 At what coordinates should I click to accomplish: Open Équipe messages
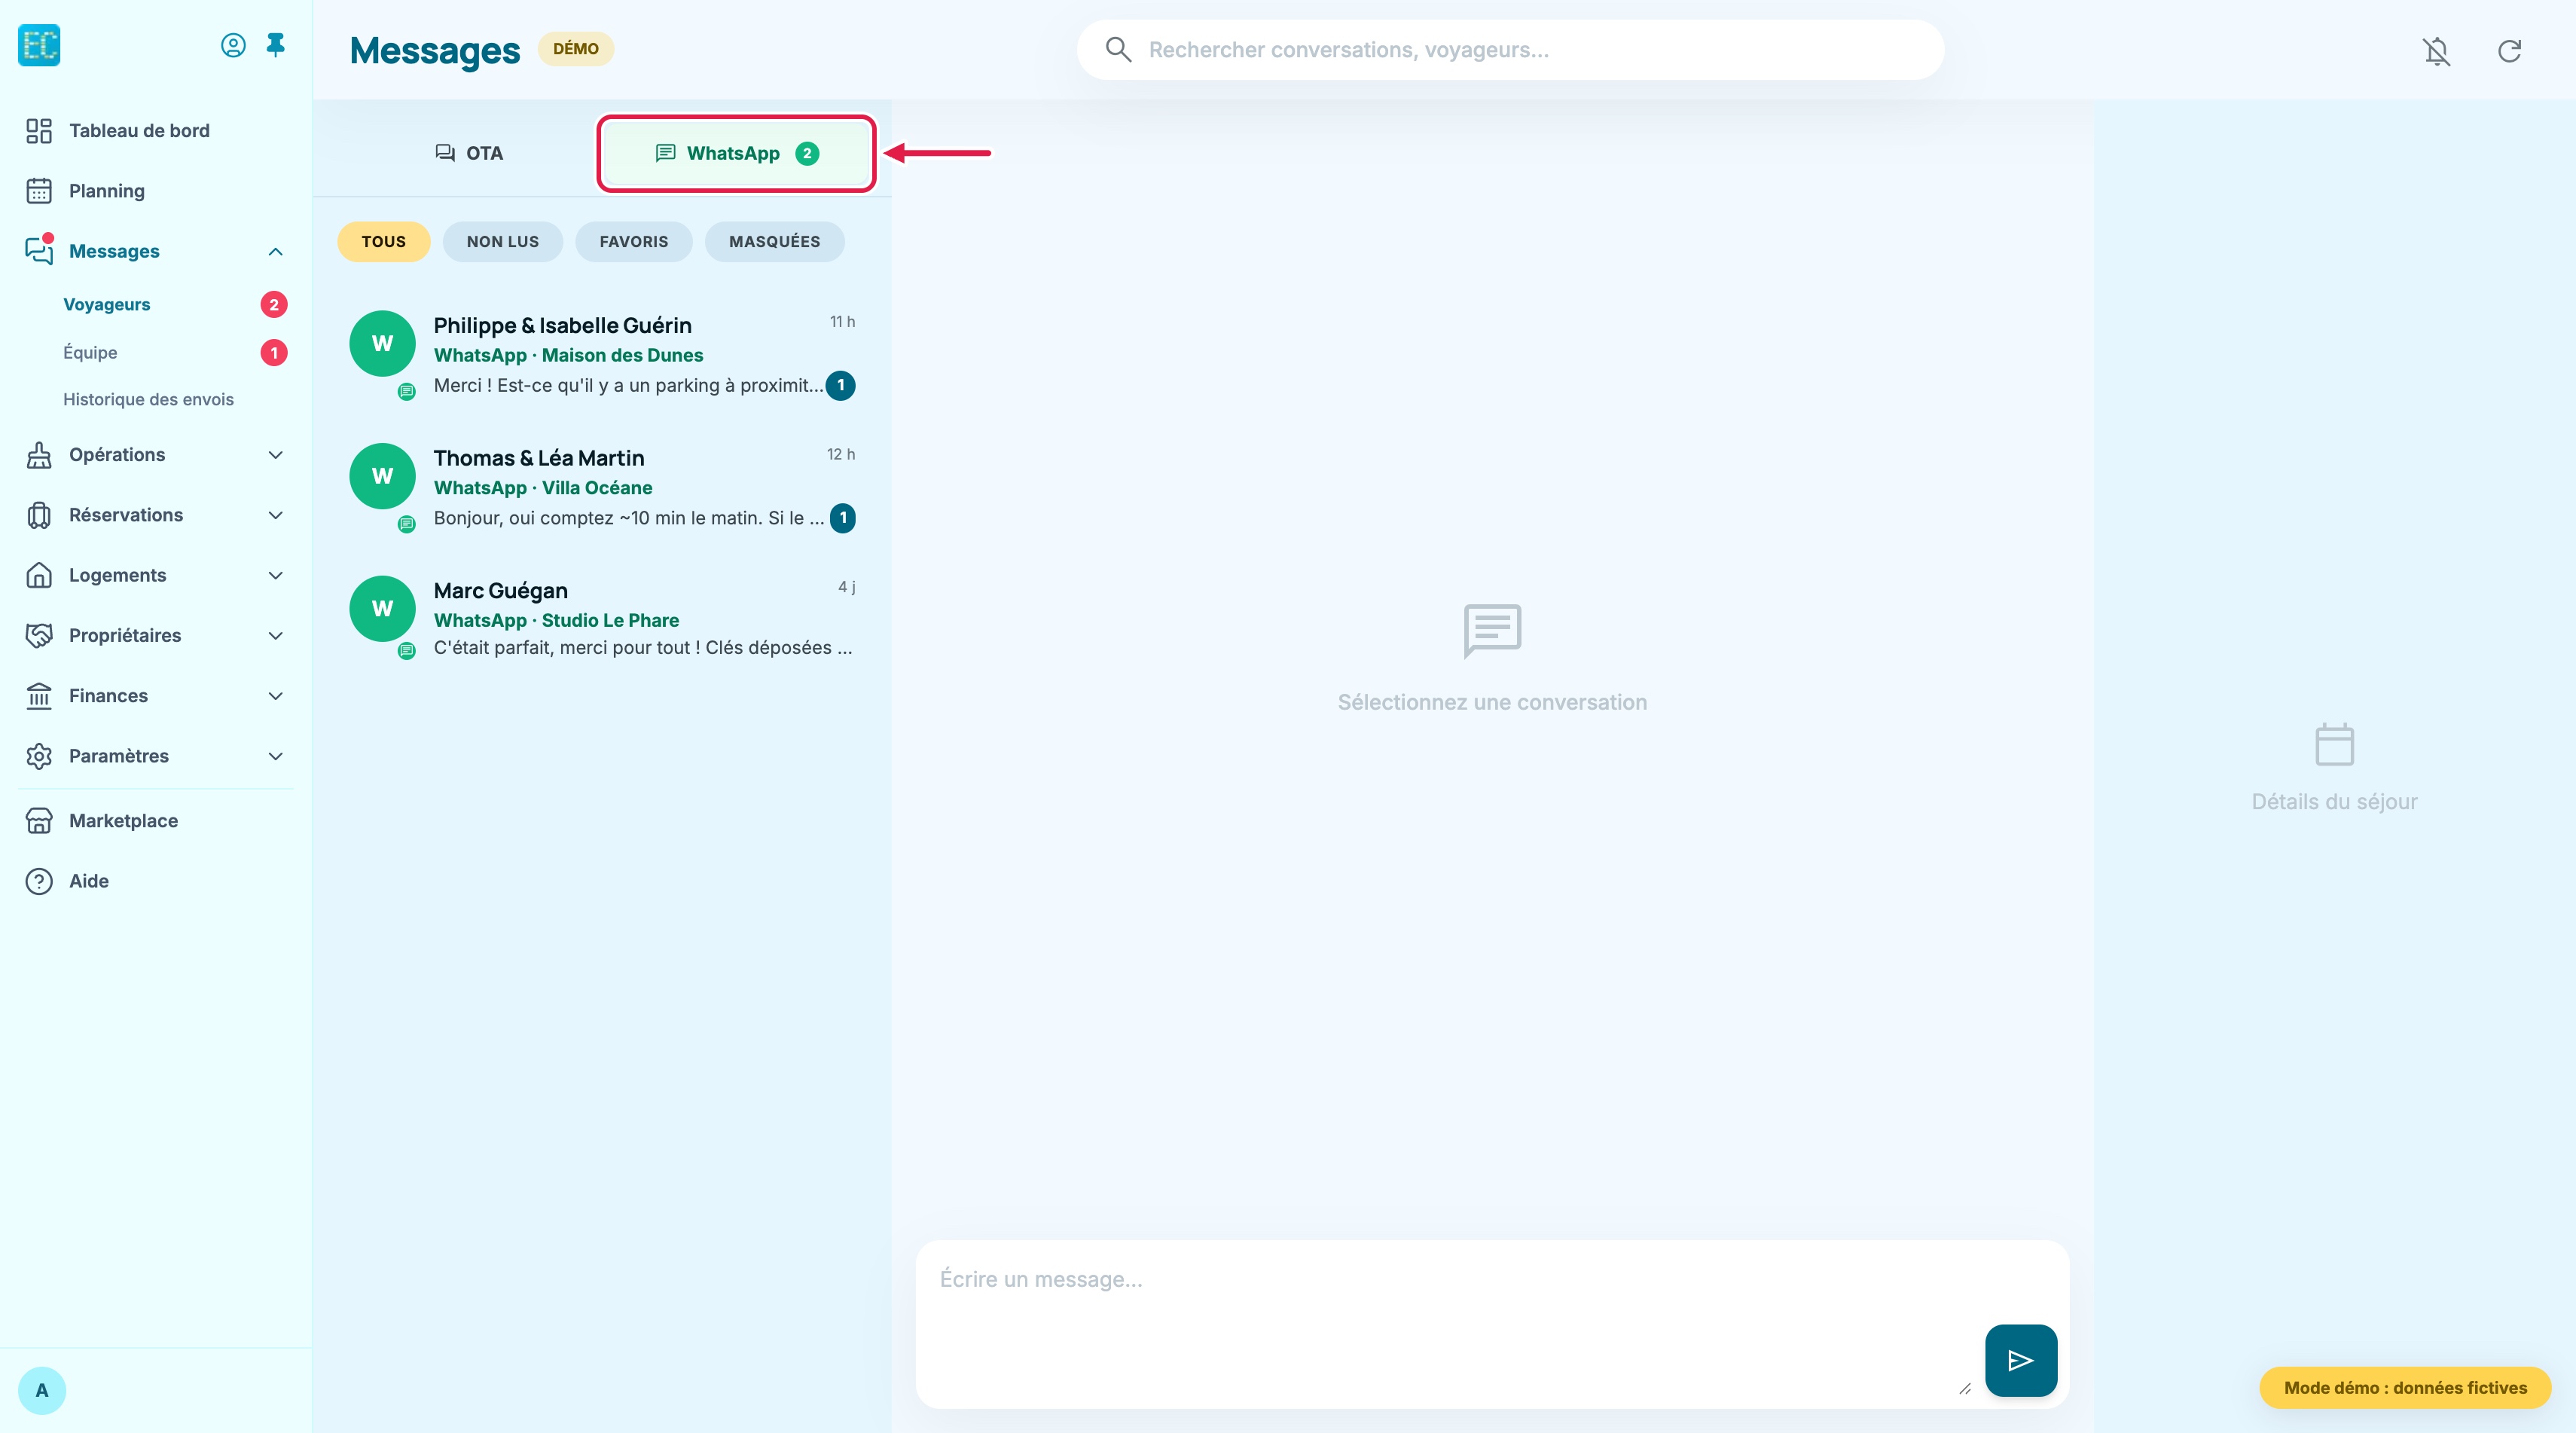[x=90, y=352]
